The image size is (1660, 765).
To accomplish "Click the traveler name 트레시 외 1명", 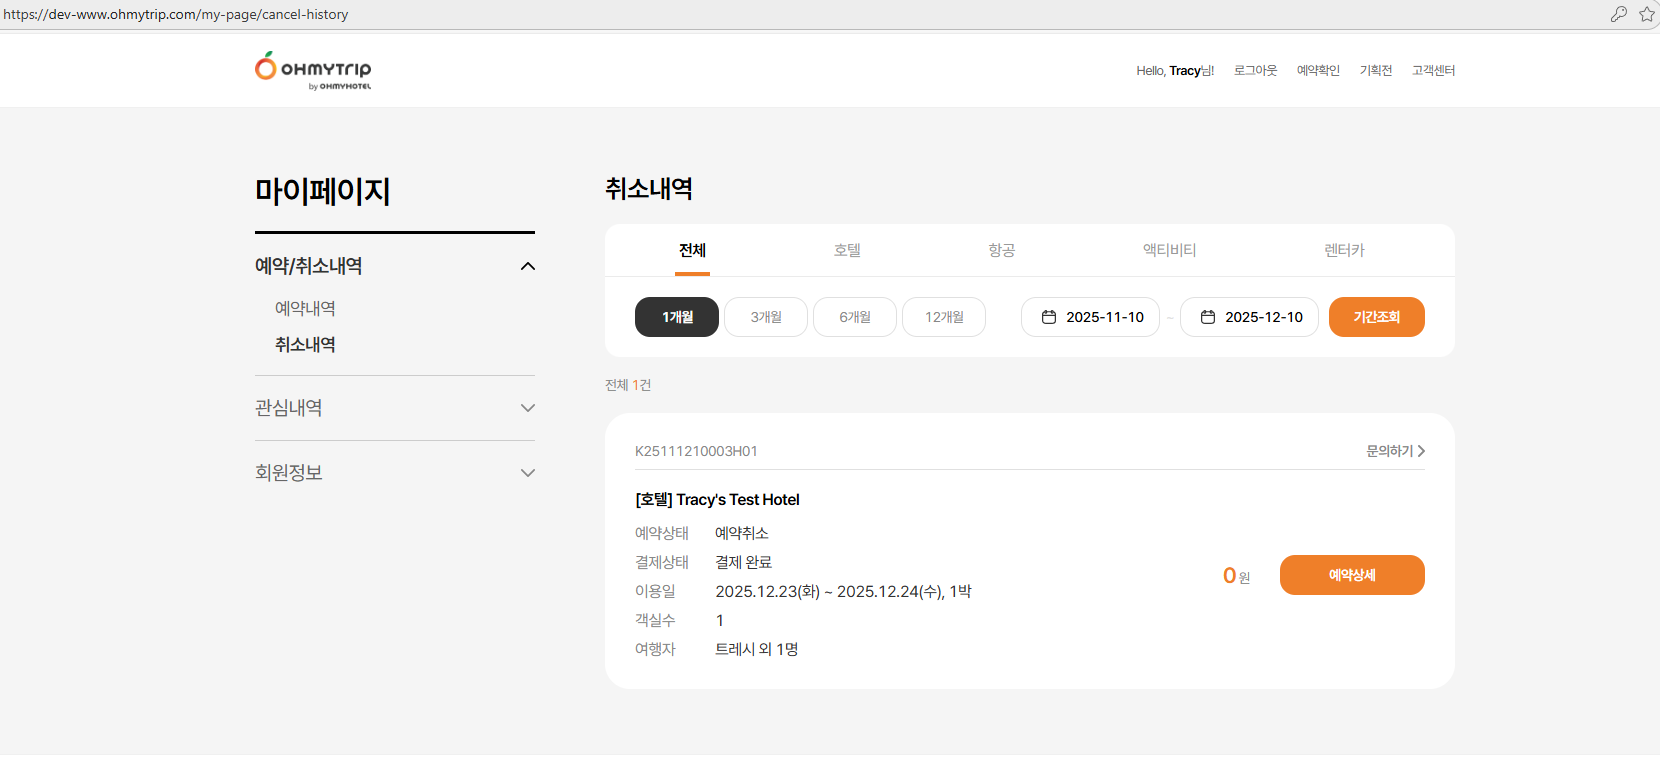I will point(756,649).
